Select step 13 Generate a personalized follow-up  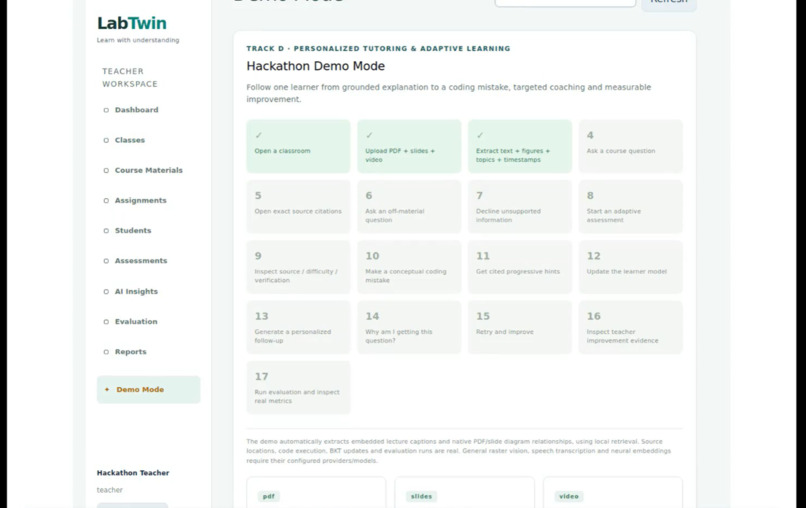(298, 328)
